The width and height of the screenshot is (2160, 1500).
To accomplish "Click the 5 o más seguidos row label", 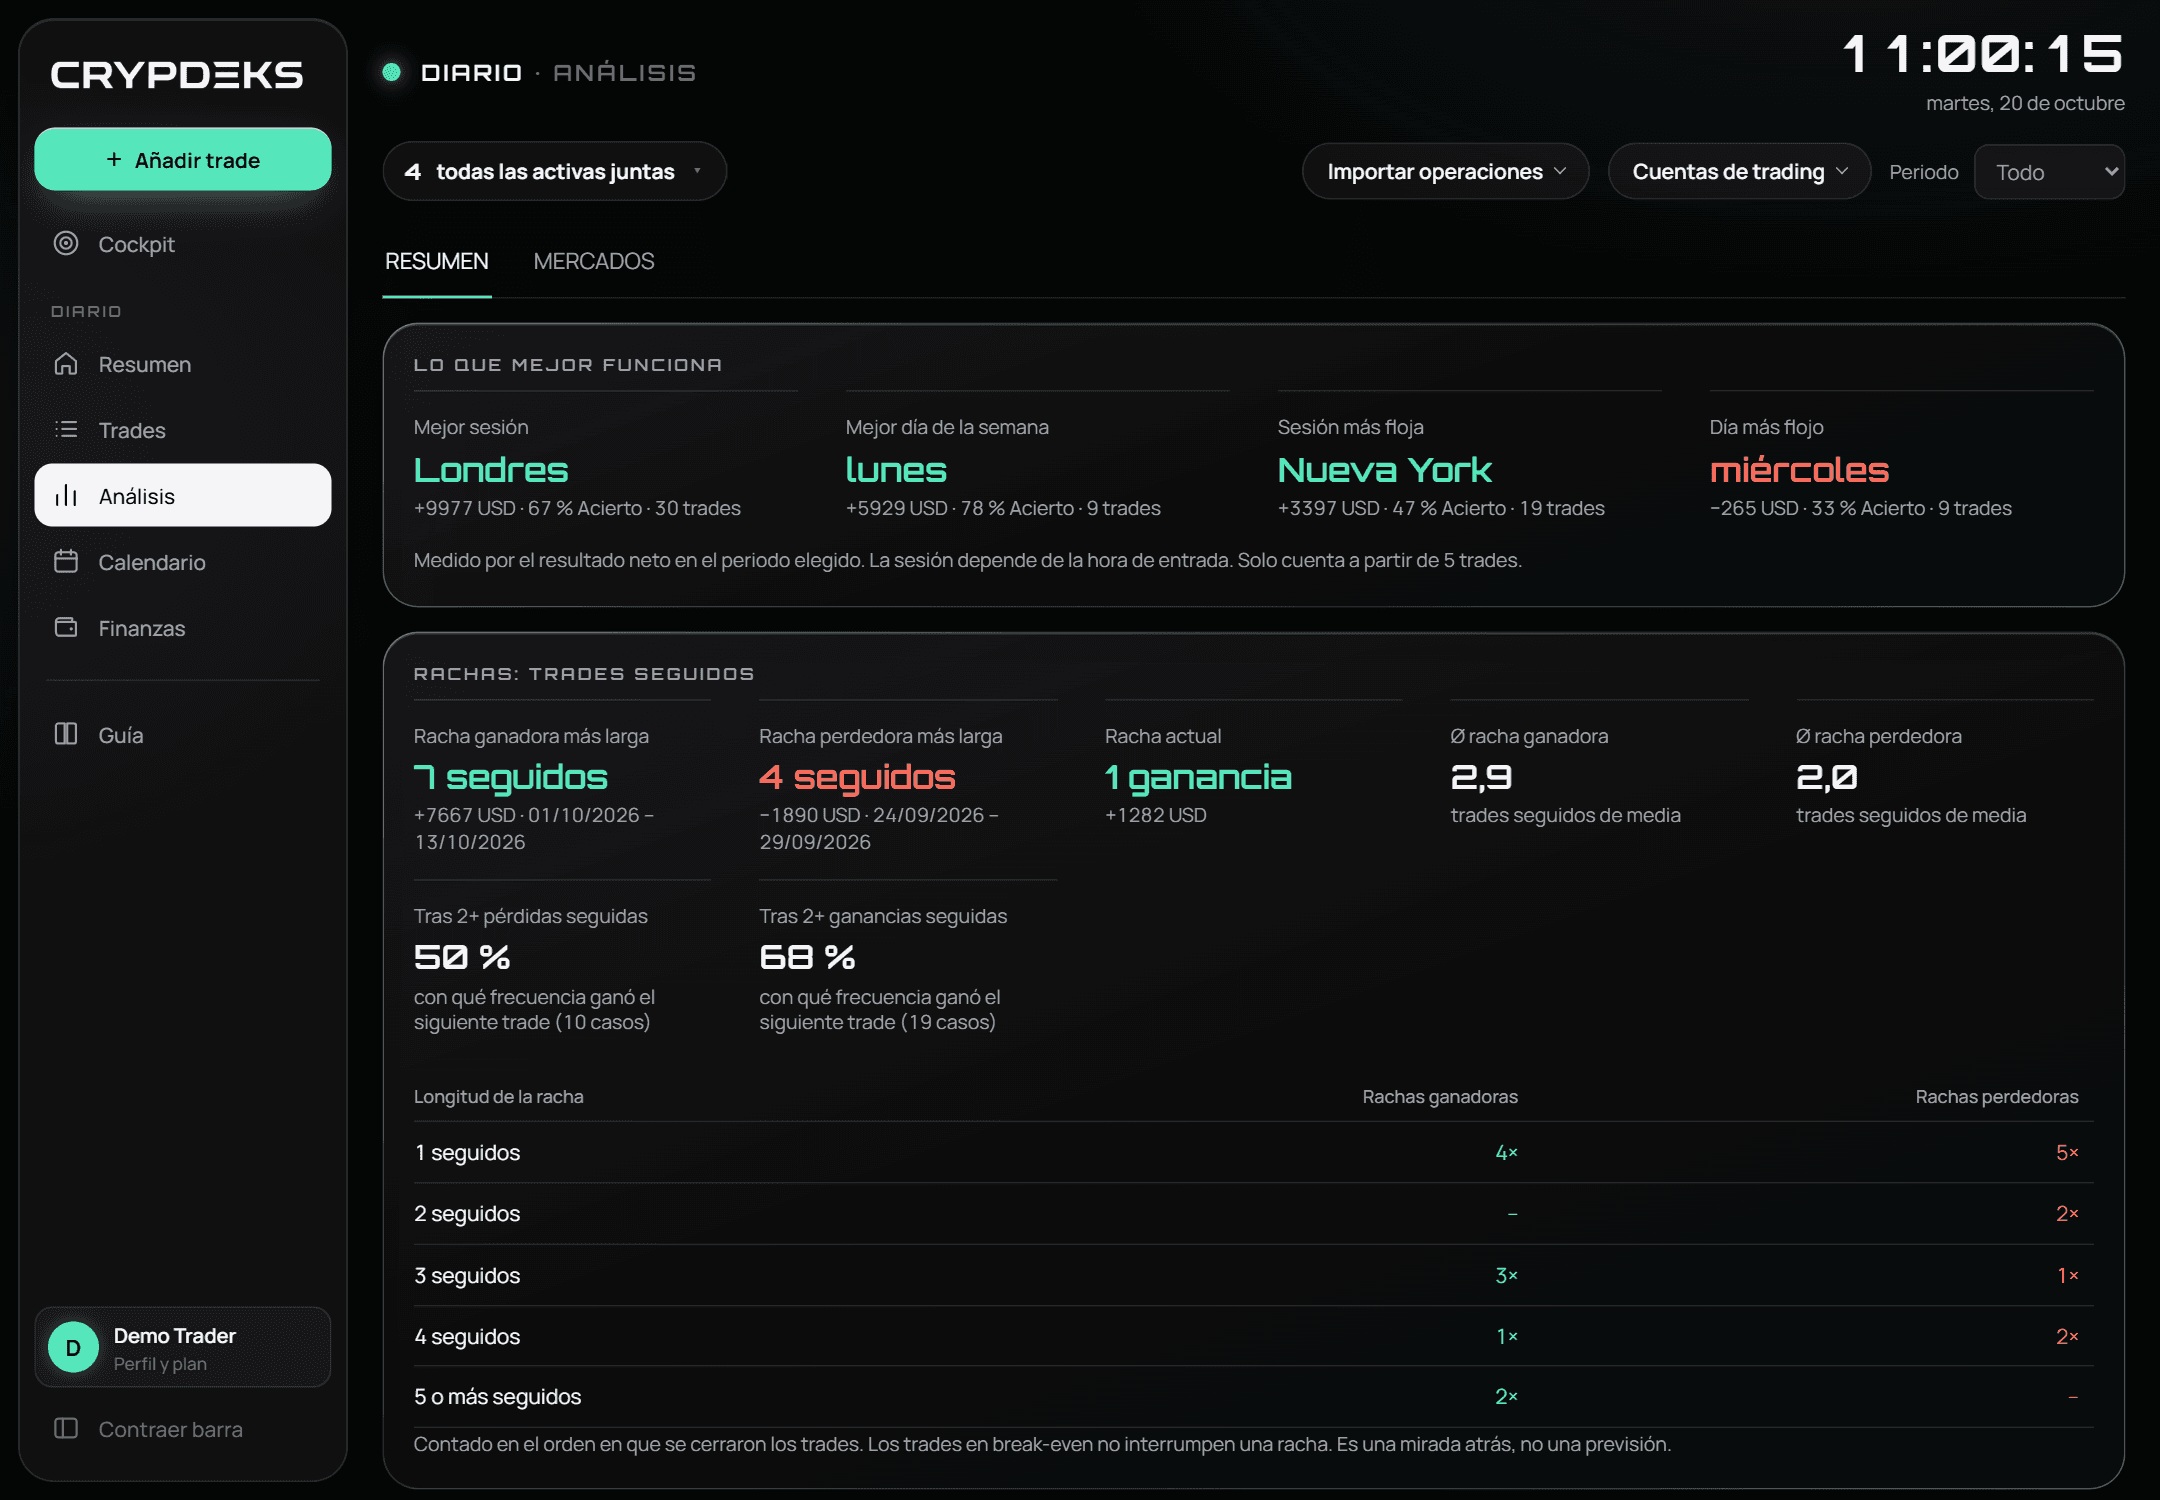I will coord(497,1396).
